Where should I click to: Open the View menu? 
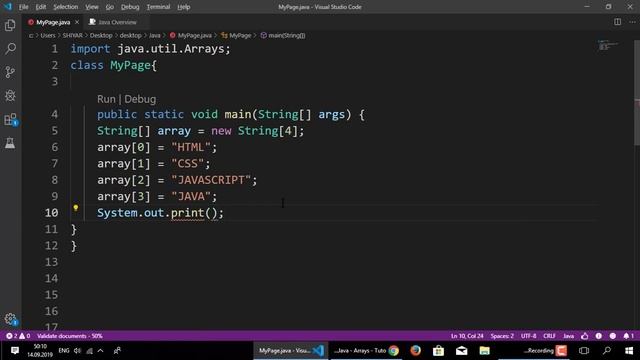pos(91,7)
